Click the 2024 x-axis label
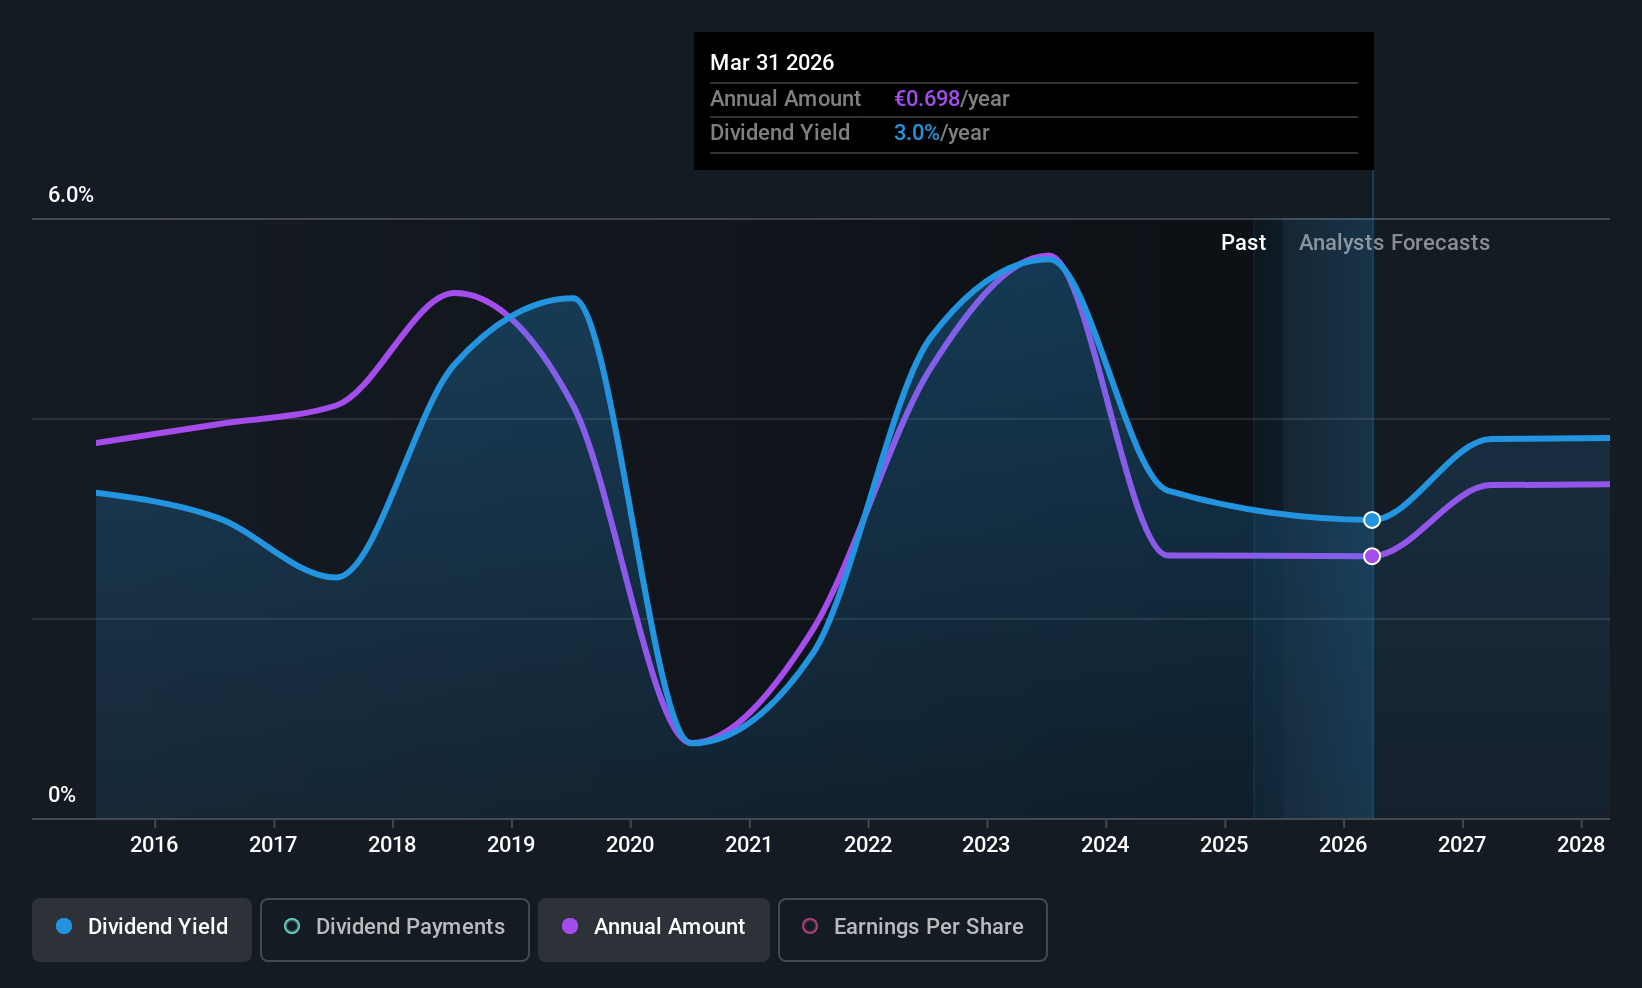The height and width of the screenshot is (988, 1642). coord(1105,845)
